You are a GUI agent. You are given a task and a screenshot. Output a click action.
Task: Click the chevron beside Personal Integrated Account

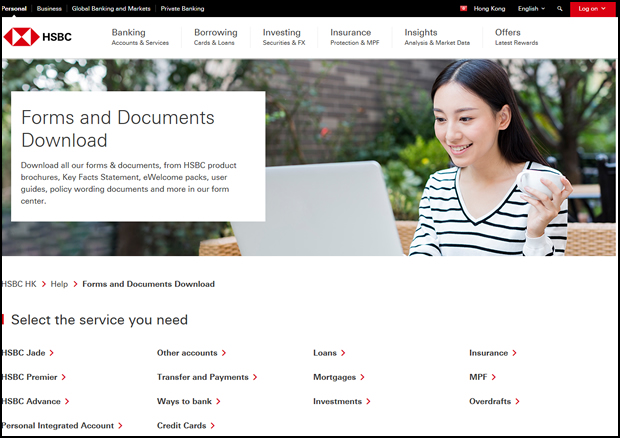coord(120,426)
